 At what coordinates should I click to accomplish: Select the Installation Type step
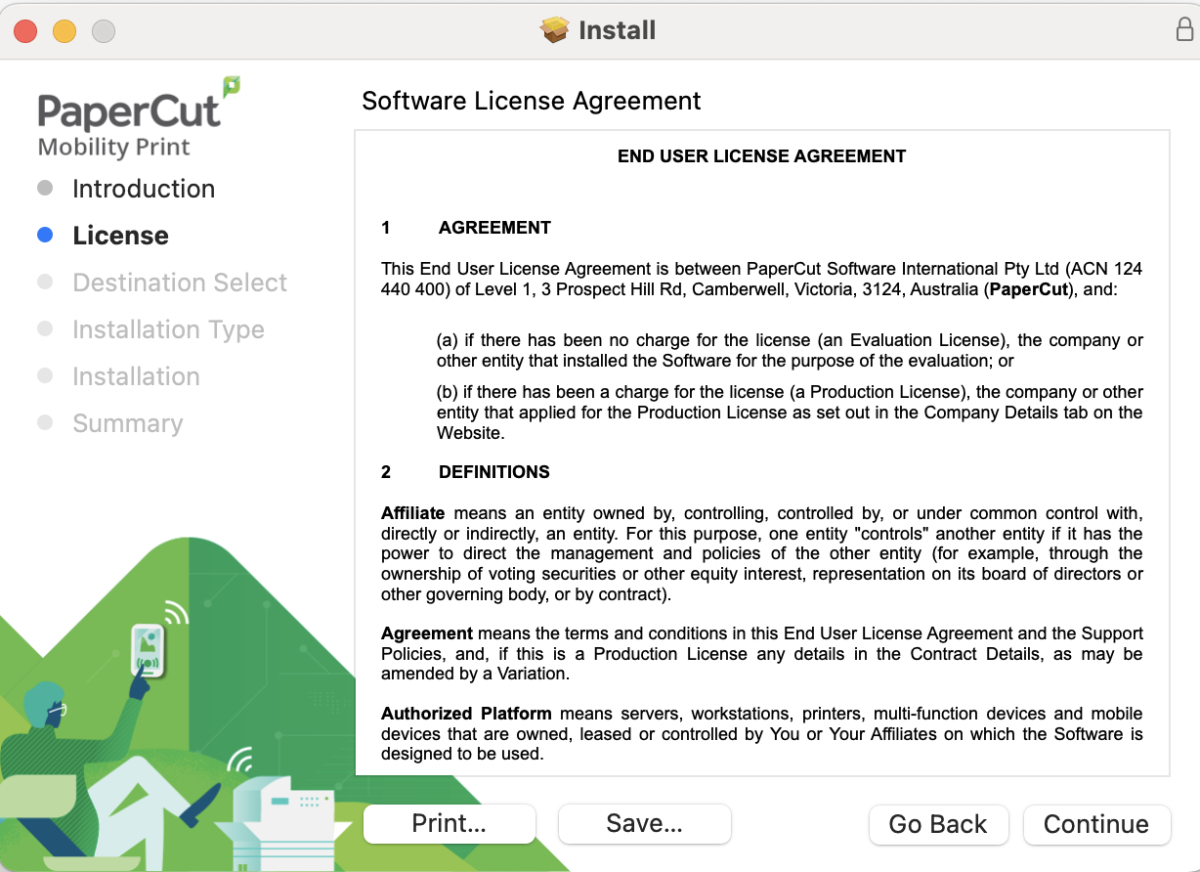(x=168, y=330)
